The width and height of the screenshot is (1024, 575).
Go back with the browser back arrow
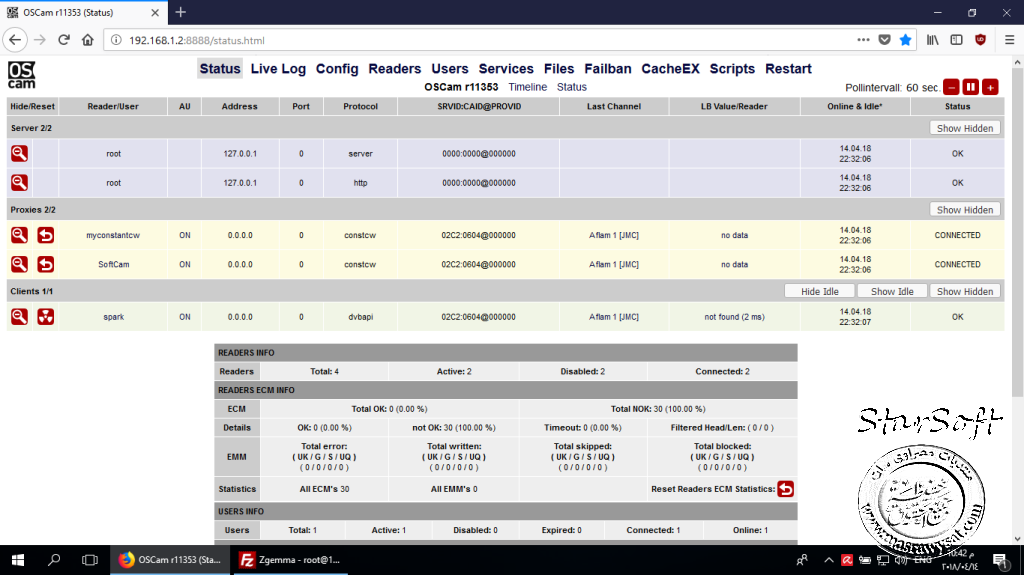(15, 40)
